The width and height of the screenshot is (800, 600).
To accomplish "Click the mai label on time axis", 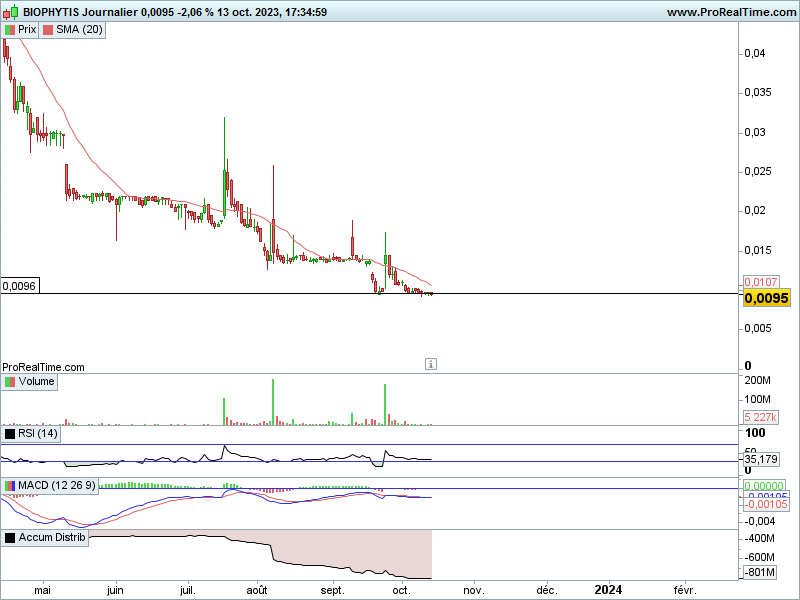I will (x=42, y=590).
